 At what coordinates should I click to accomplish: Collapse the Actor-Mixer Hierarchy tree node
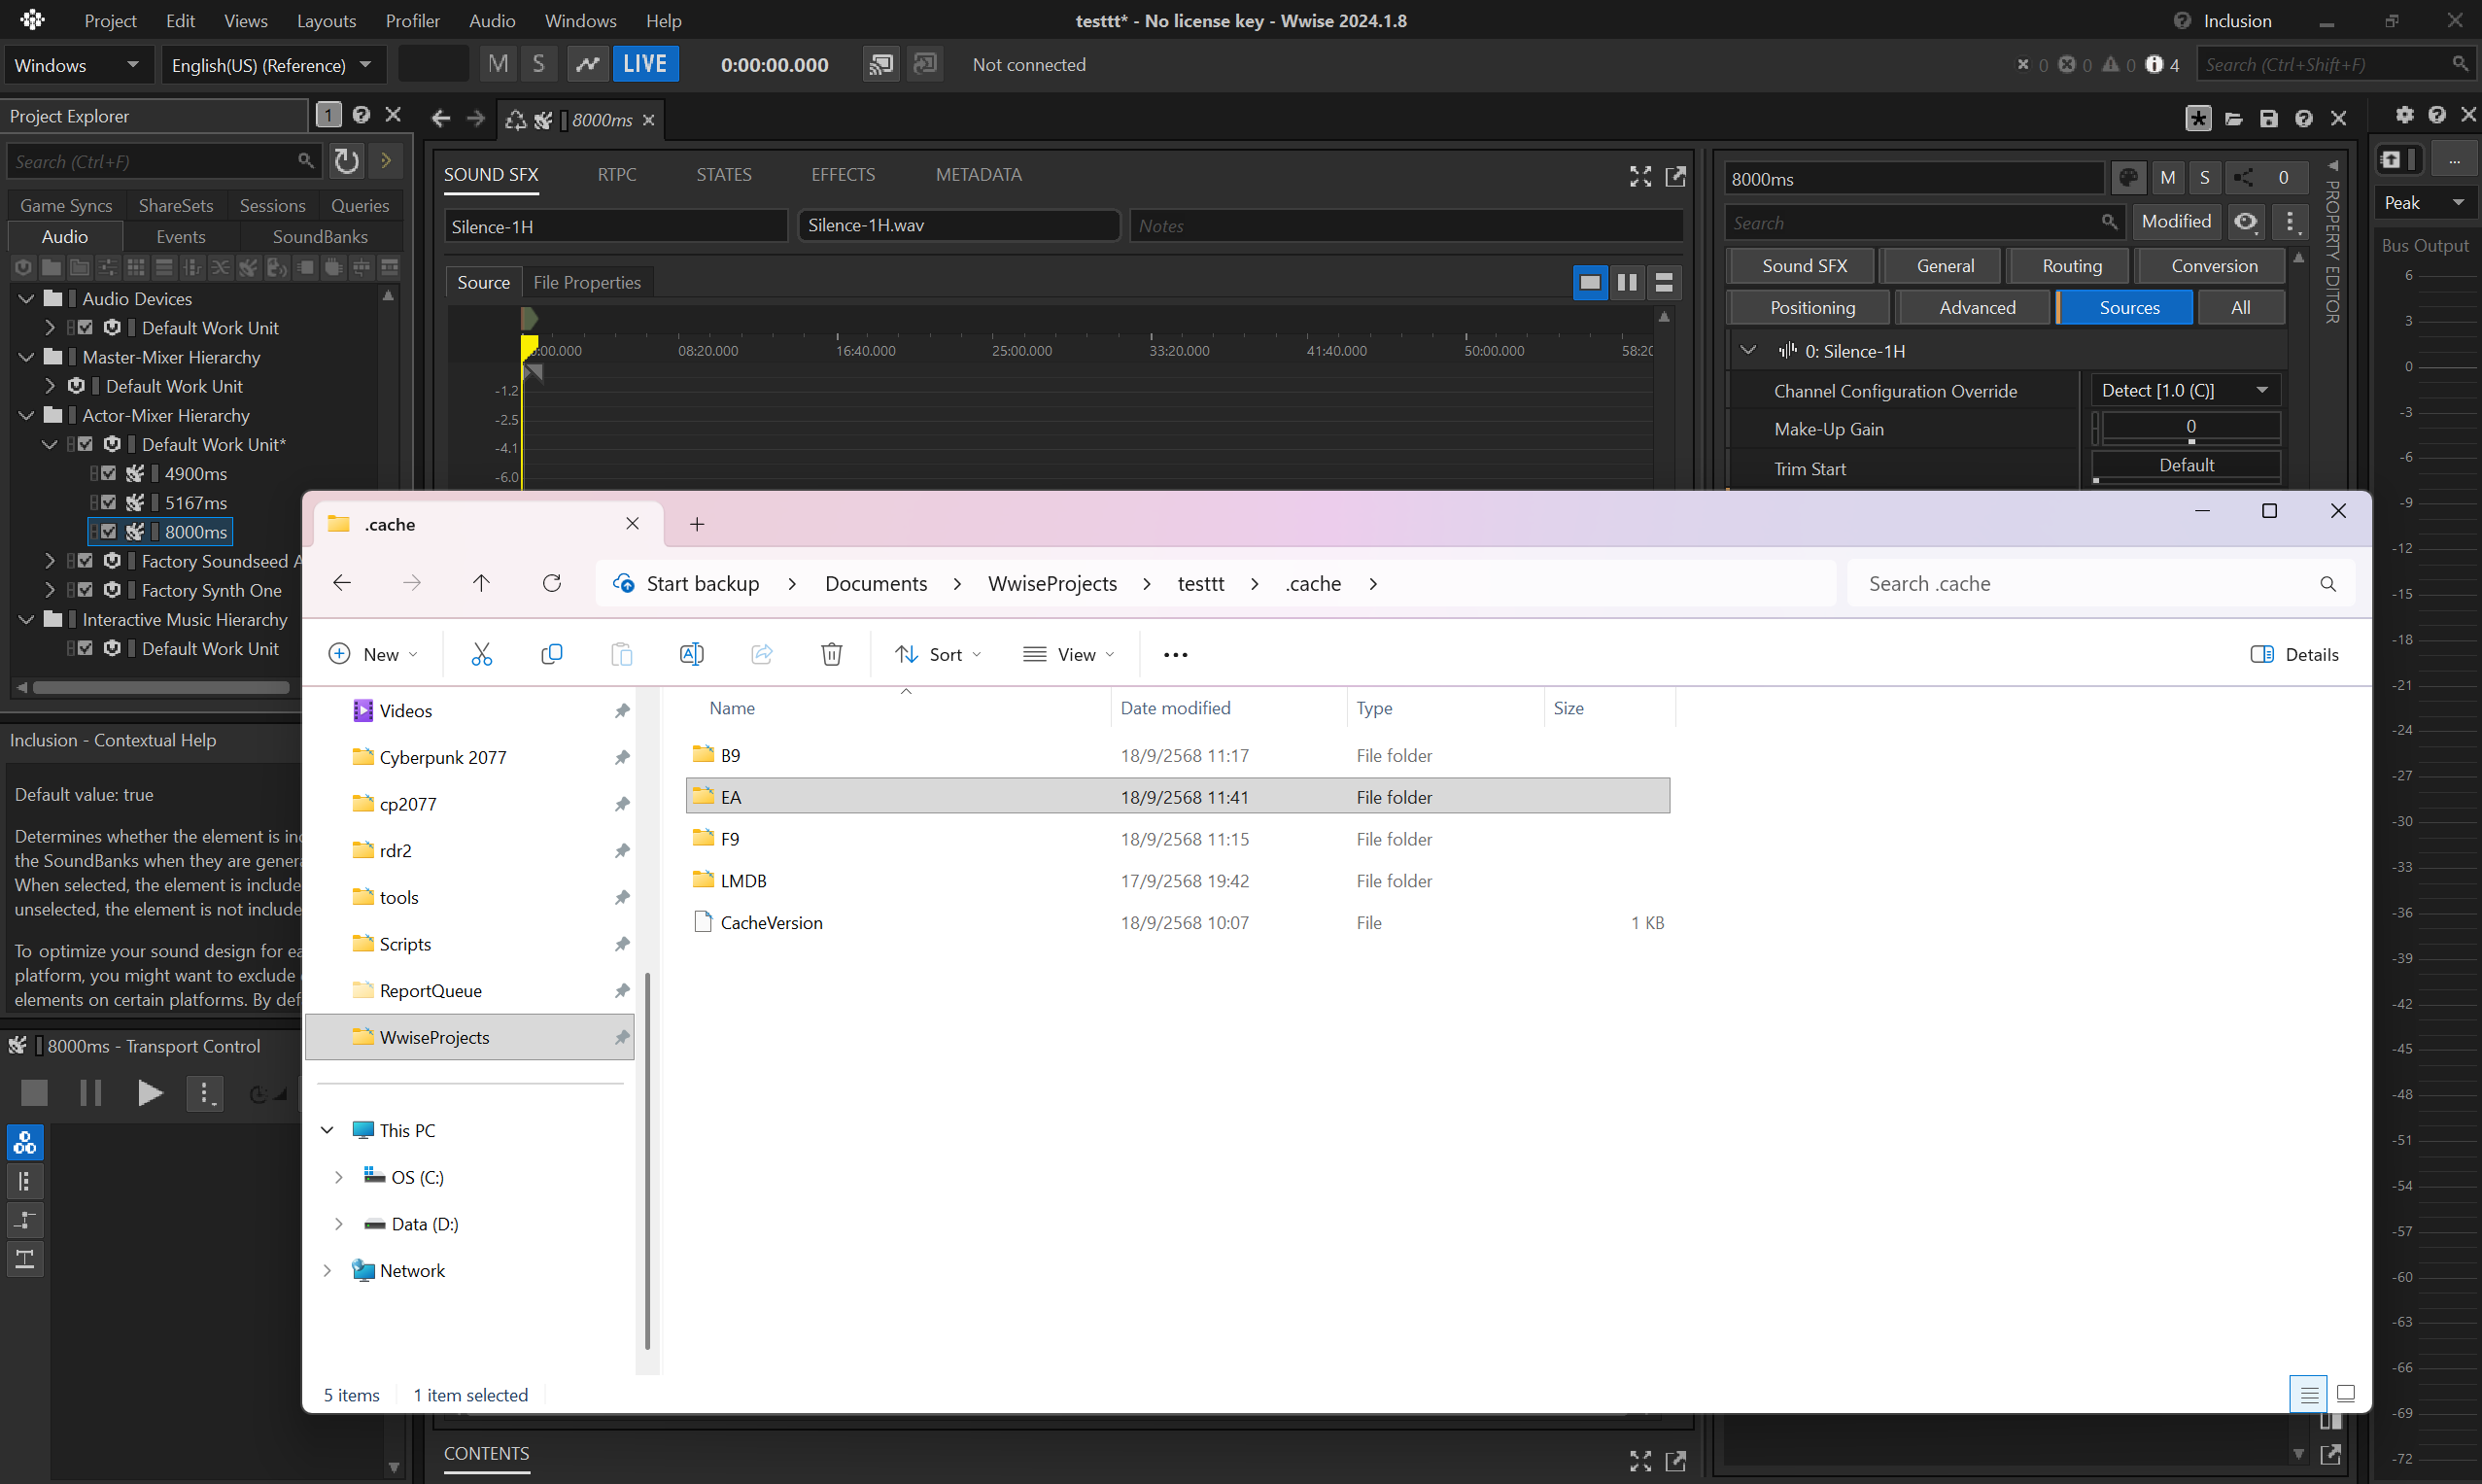(27, 415)
